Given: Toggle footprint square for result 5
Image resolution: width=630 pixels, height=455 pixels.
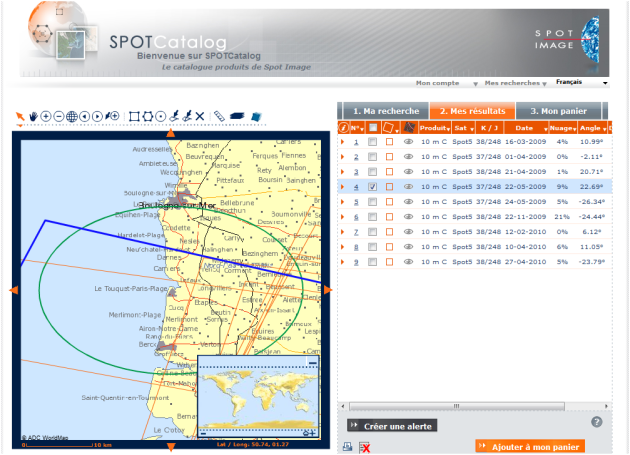Looking at the screenshot, I should click(389, 202).
